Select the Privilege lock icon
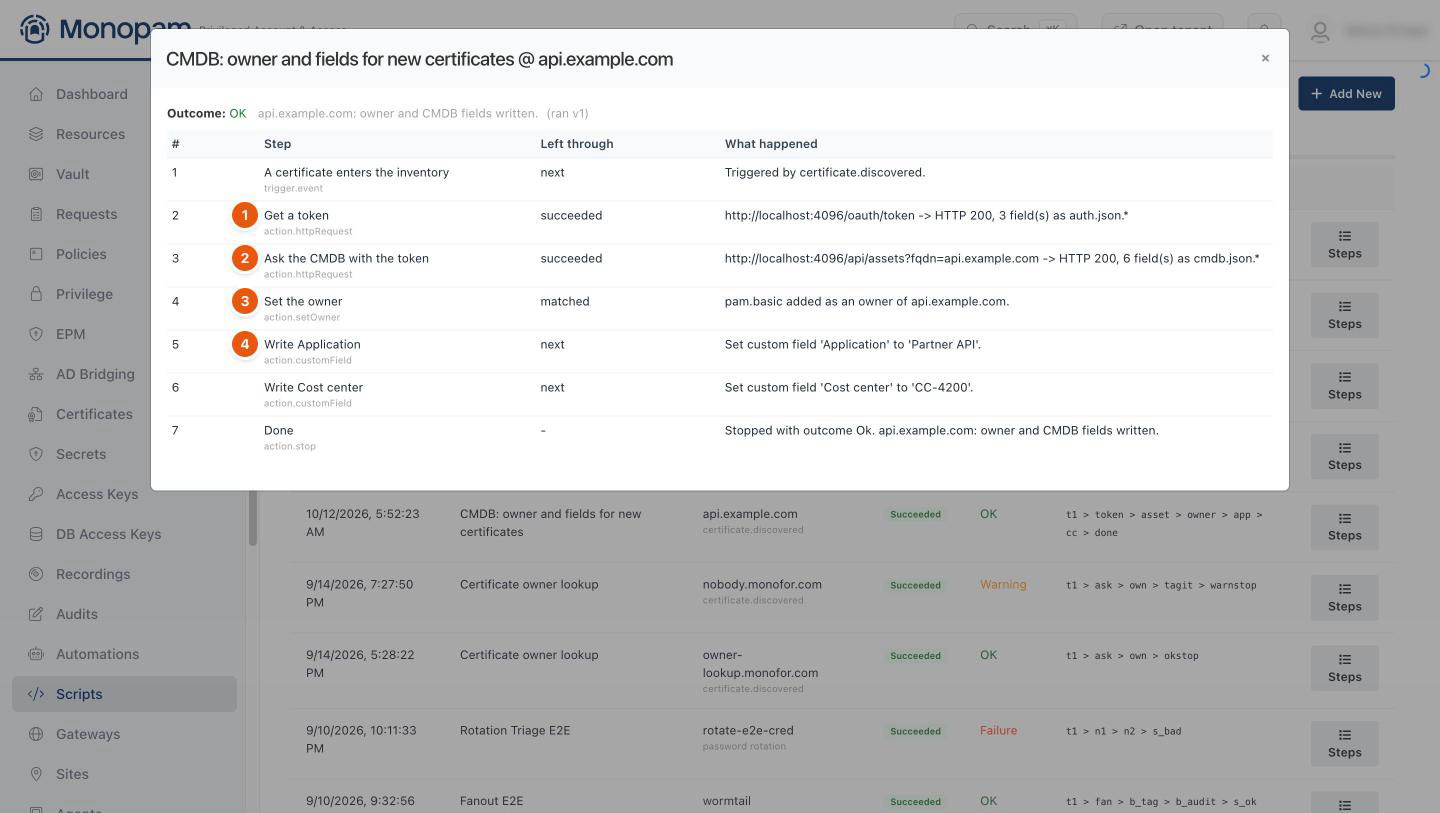The image size is (1440, 813). 36,294
